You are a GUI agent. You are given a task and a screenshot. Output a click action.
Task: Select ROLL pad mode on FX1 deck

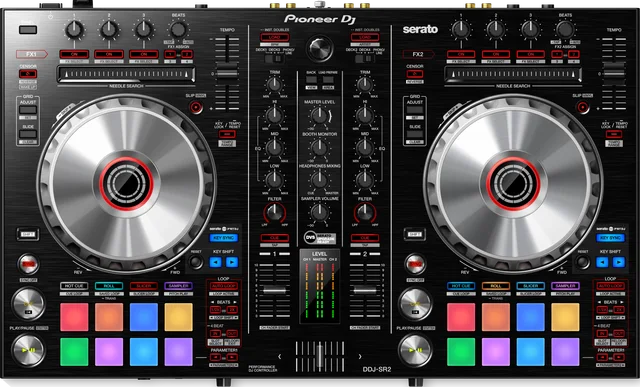tap(109, 286)
